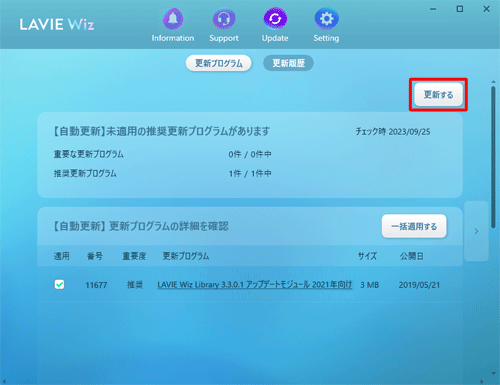
Task: Click the 更新プログラム column header
Action: [186, 256]
